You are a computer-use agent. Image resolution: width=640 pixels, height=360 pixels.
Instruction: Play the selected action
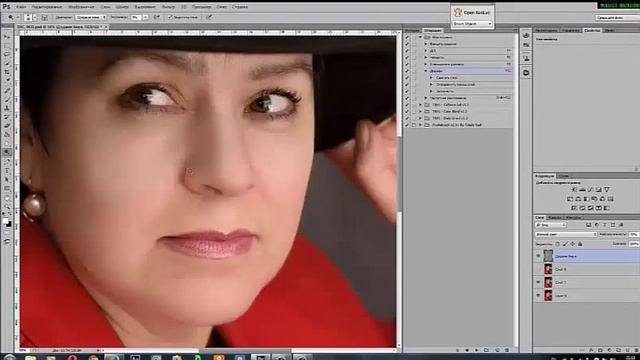(x=476, y=350)
